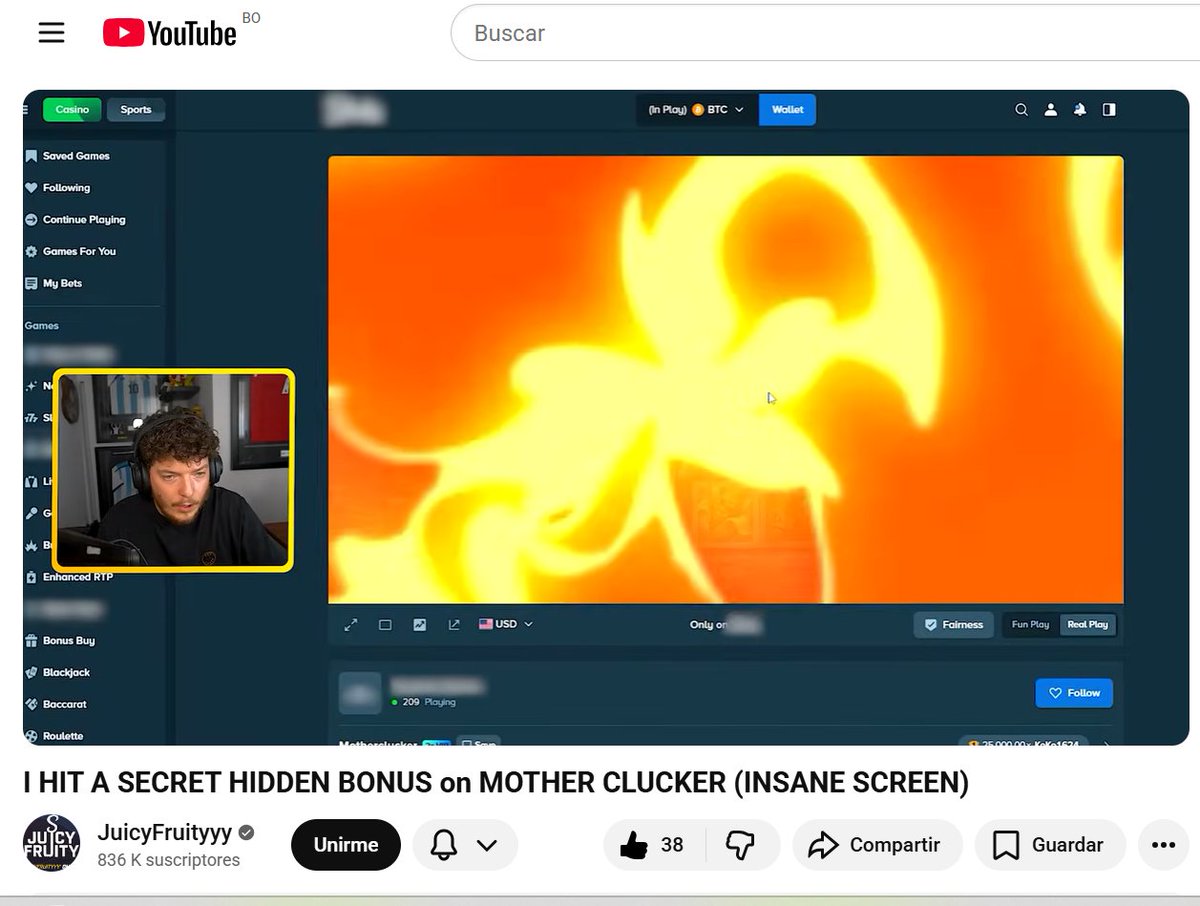Save video with Guardar button
Screen dimensions: 1200x906
(x=1050, y=845)
